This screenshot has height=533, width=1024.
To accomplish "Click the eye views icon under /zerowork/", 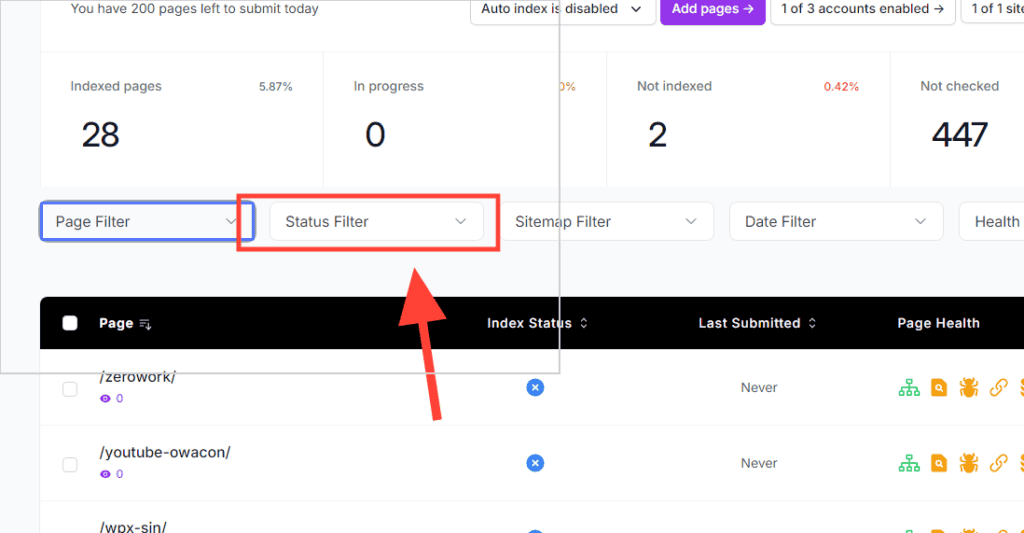I will pos(105,398).
